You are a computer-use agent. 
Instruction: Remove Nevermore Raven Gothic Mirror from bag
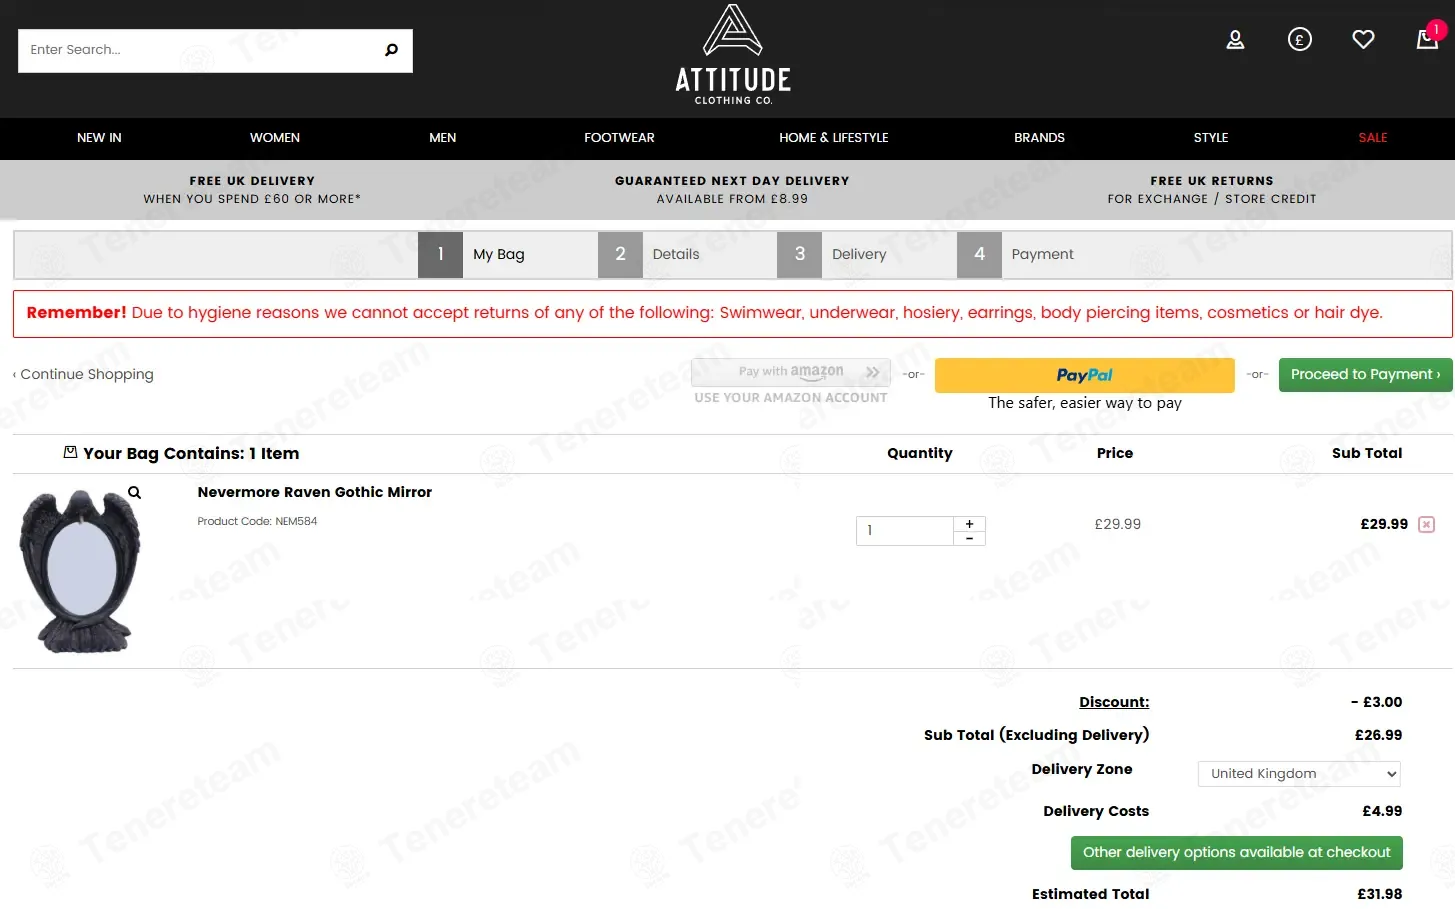(x=1427, y=525)
